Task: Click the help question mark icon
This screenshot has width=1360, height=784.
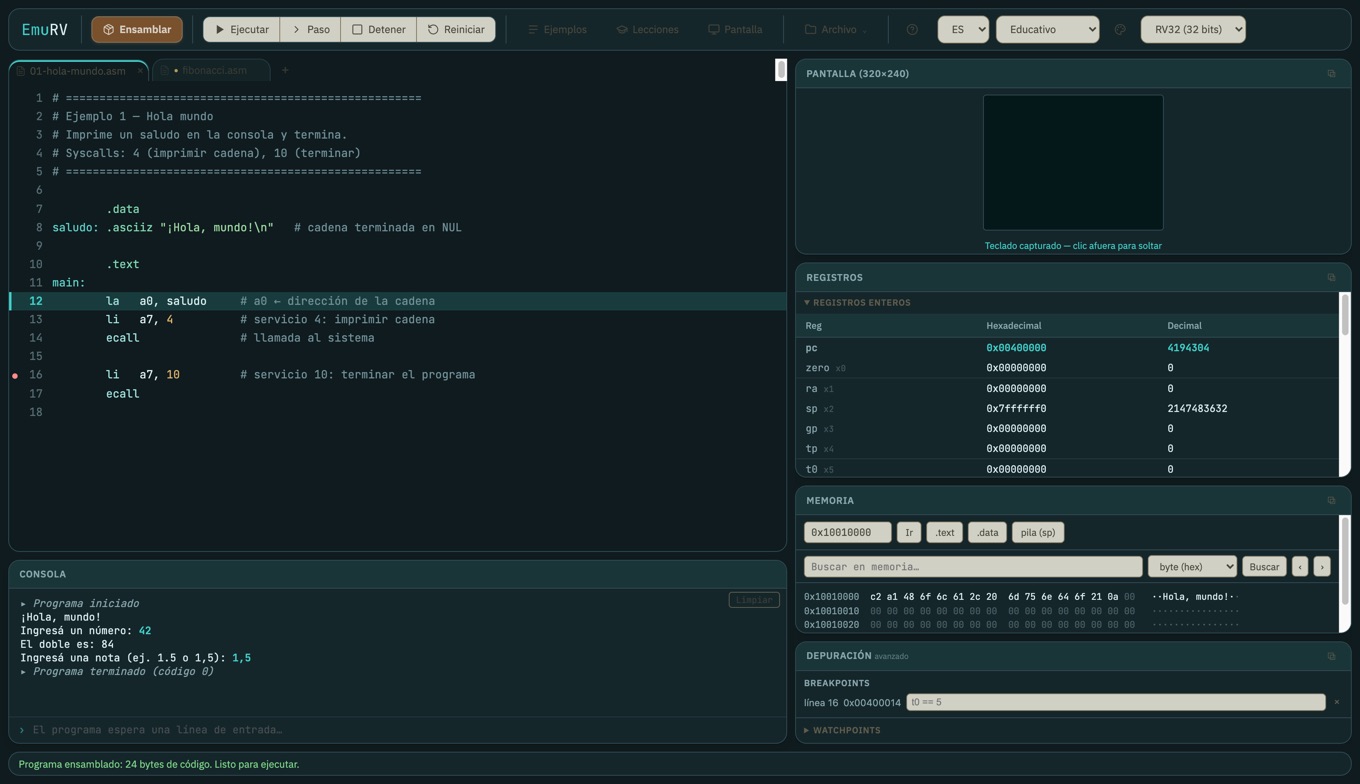Action: coord(912,30)
